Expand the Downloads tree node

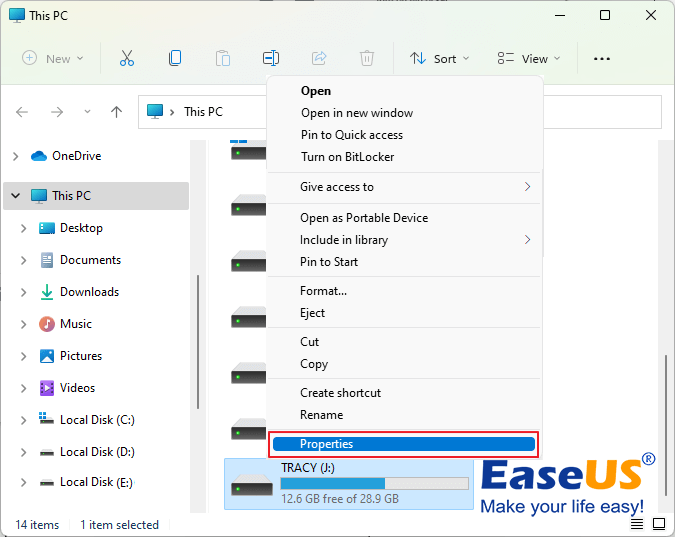tap(24, 292)
